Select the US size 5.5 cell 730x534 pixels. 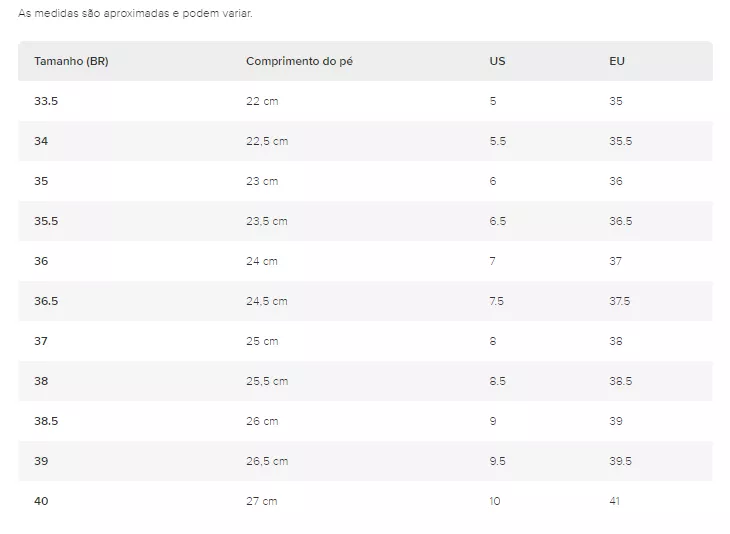497,141
